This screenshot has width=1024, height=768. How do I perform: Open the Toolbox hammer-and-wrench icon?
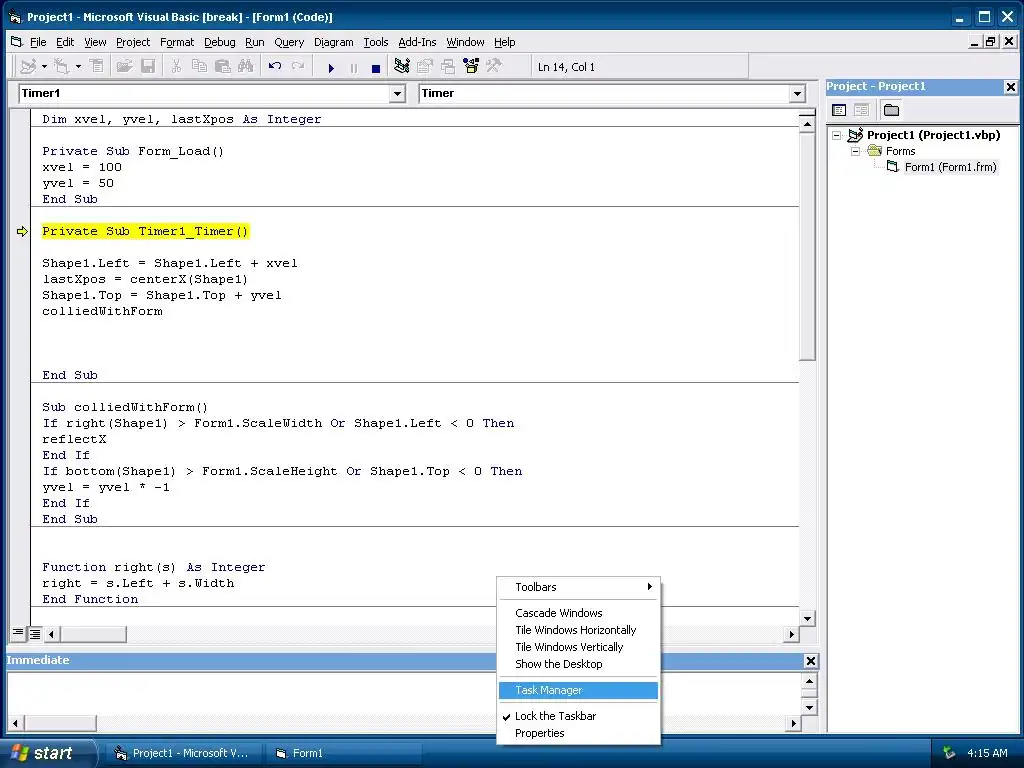(494, 66)
